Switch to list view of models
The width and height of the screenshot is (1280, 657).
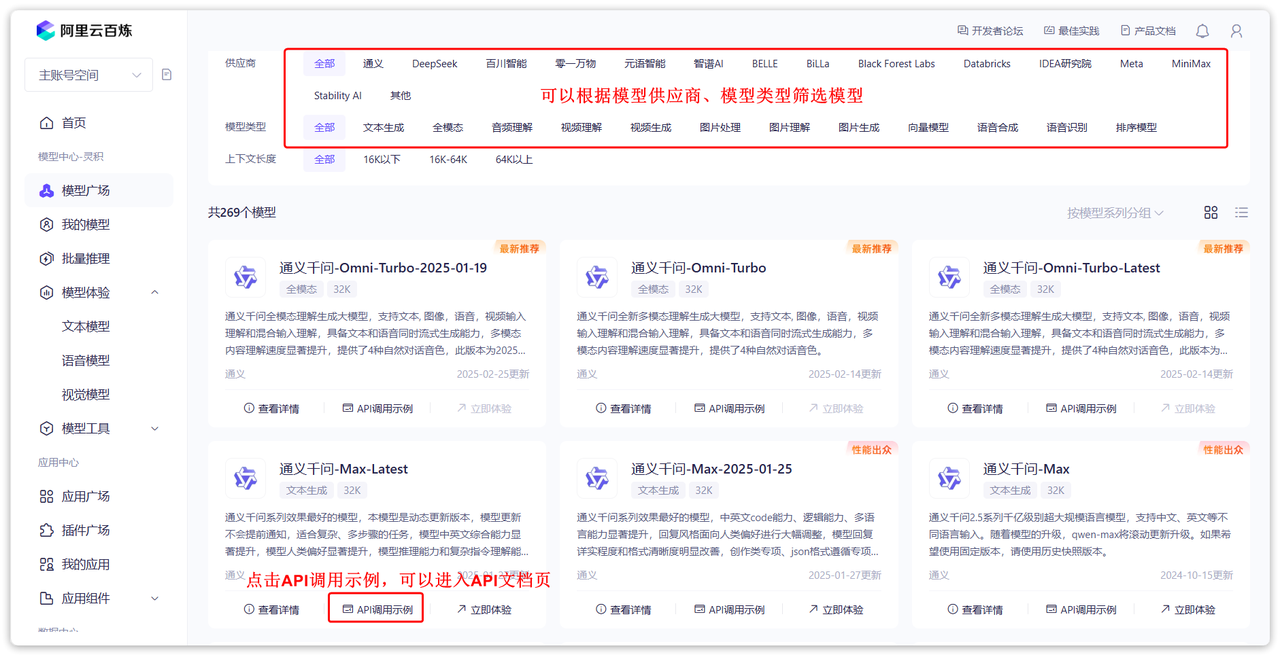[x=1241, y=212]
